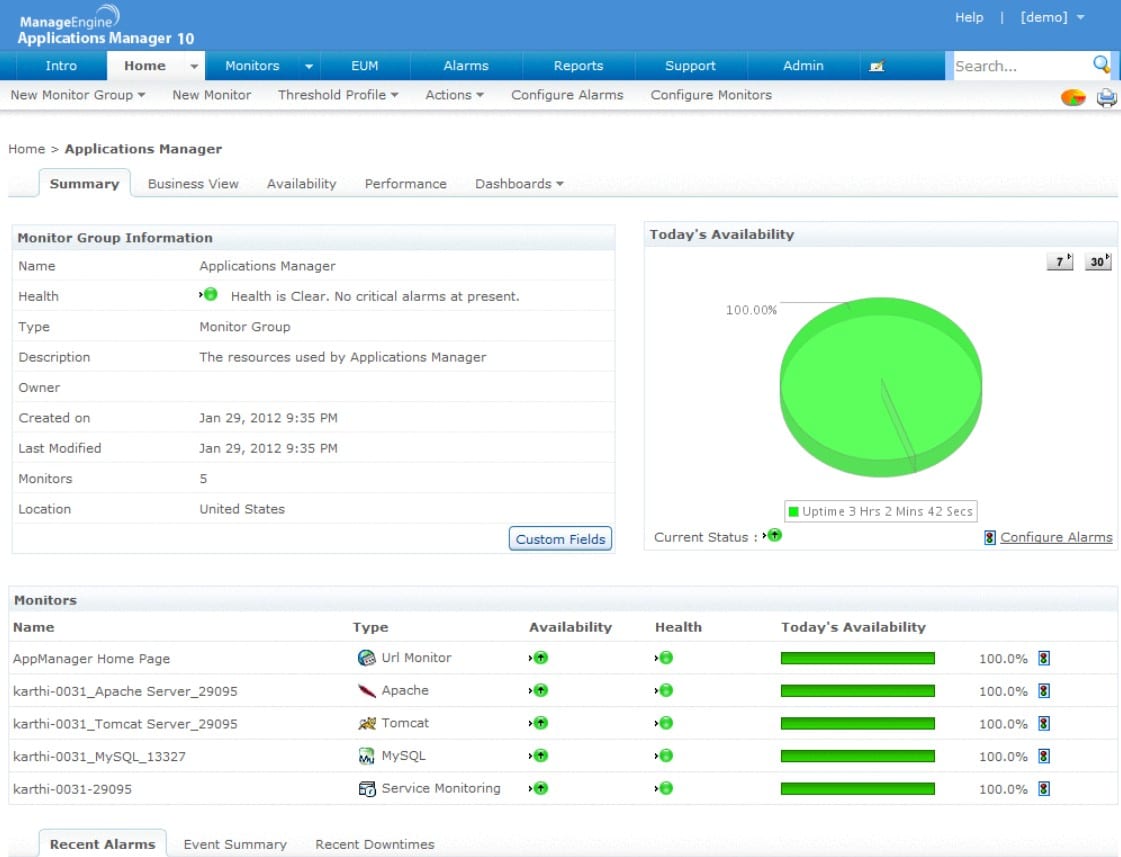Open the Actions dropdown menu
The height and width of the screenshot is (857, 1121).
(454, 95)
